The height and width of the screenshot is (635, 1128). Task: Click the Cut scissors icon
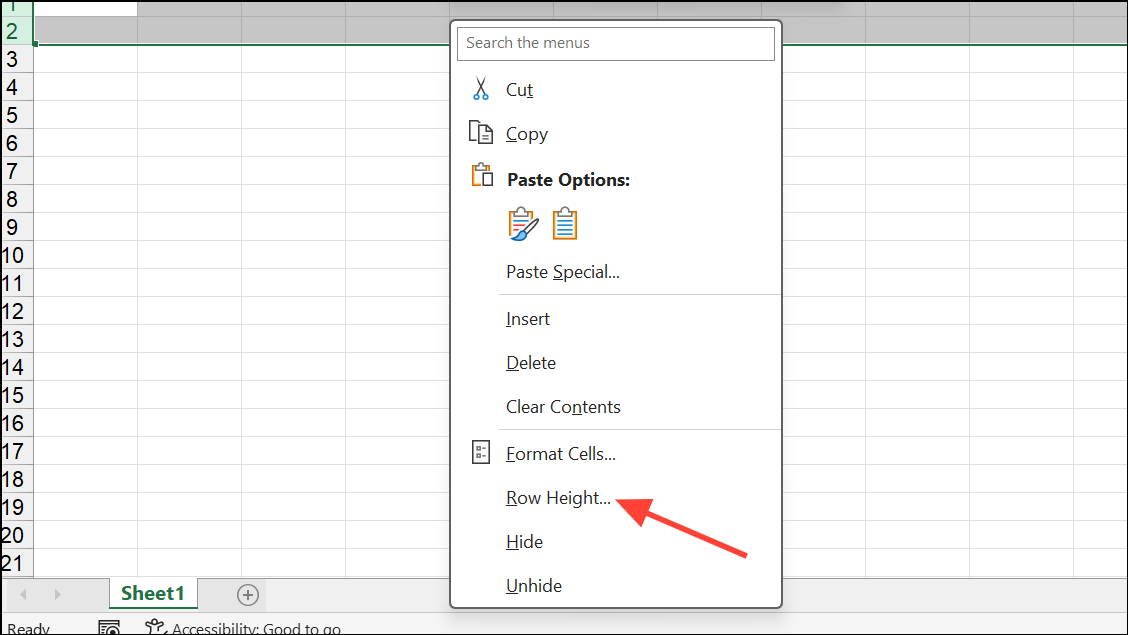coord(481,89)
